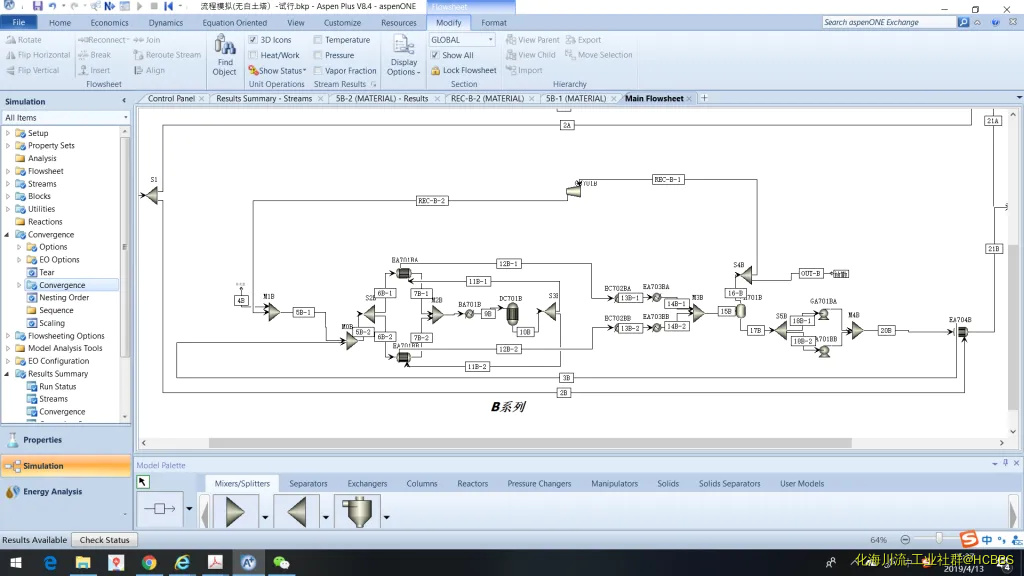Click the S1 splitter block on flowsheet

pyautogui.click(x=152, y=195)
